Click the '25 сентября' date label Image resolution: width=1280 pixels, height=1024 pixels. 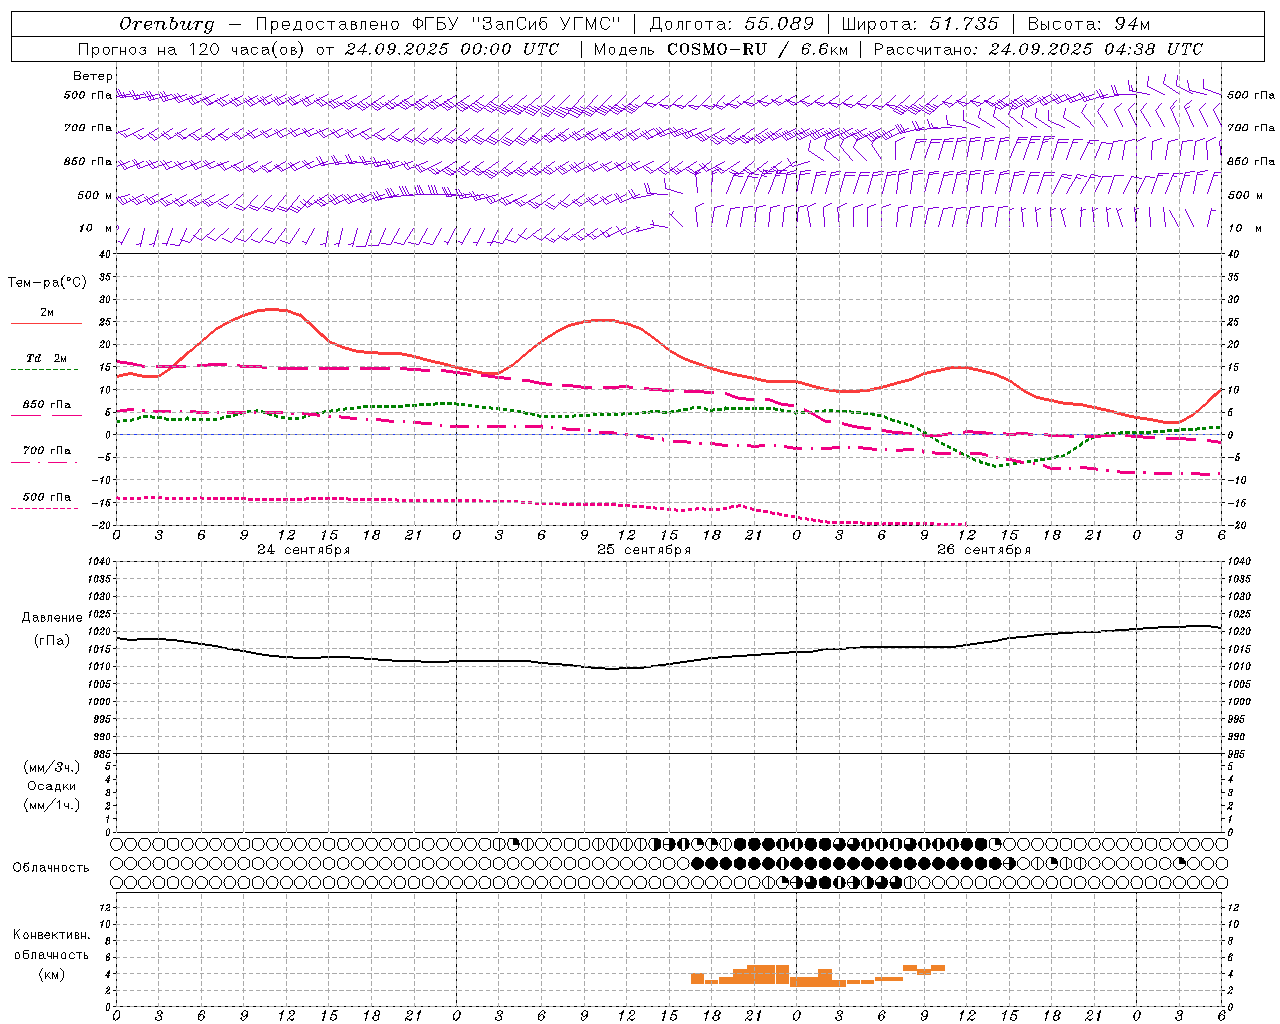pos(644,550)
